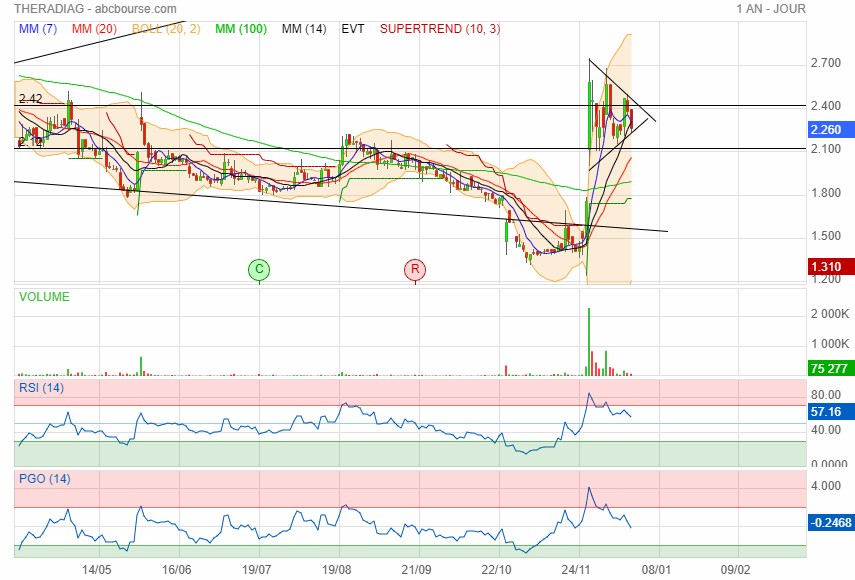Click the -0.2468 PGO value tag
This screenshot has height=580, width=855.
tap(830, 522)
